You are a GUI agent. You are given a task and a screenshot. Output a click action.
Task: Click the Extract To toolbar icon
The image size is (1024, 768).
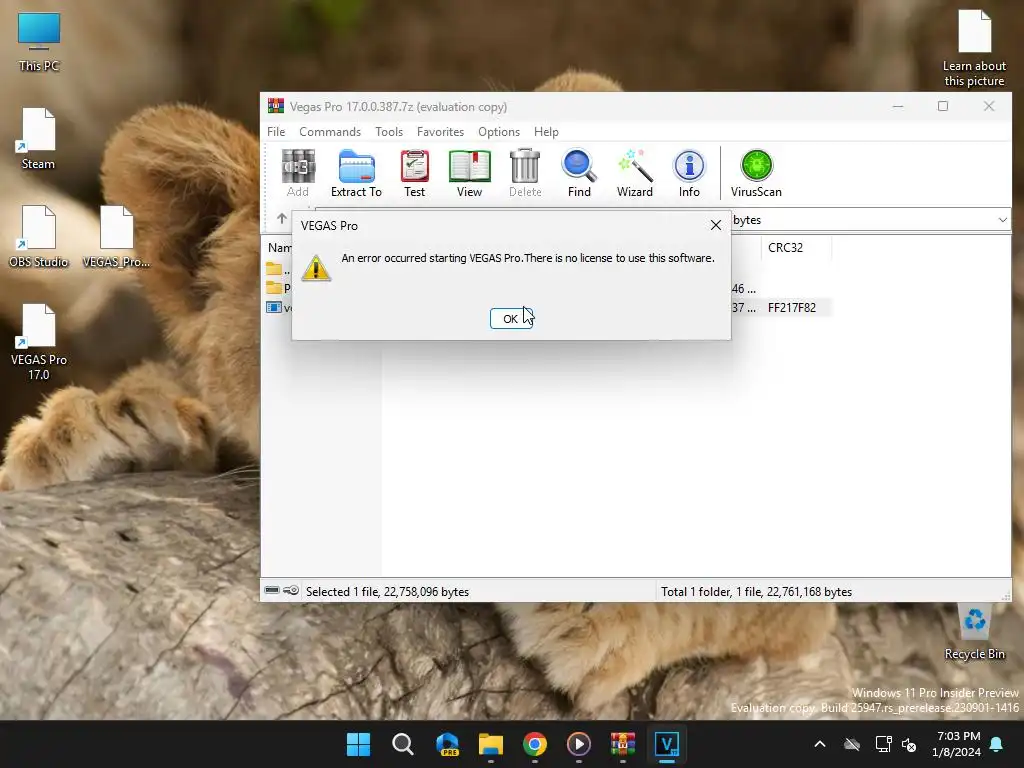pyautogui.click(x=356, y=173)
